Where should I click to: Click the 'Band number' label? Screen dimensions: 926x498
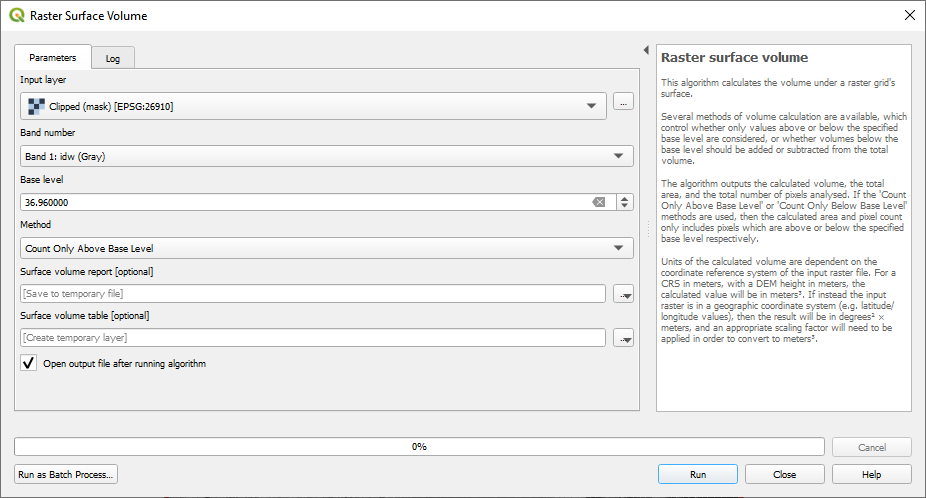(x=48, y=132)
